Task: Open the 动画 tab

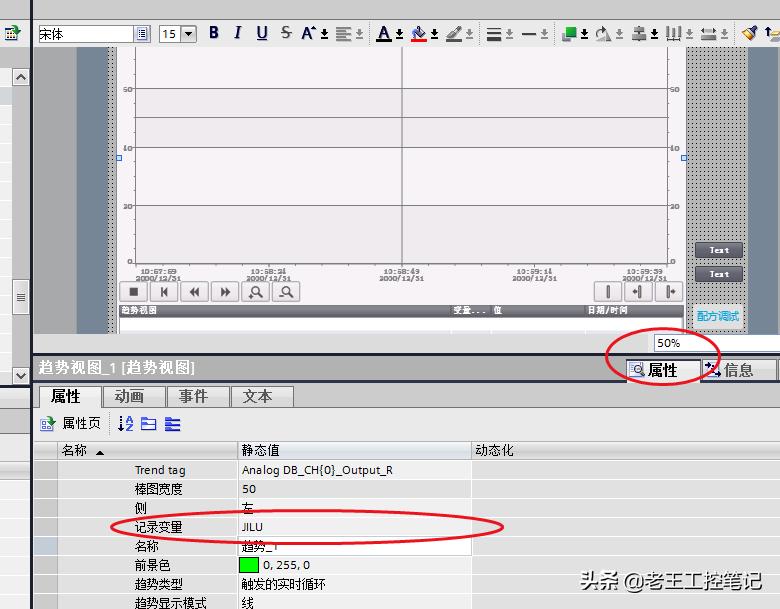Action: pos(133,397)
